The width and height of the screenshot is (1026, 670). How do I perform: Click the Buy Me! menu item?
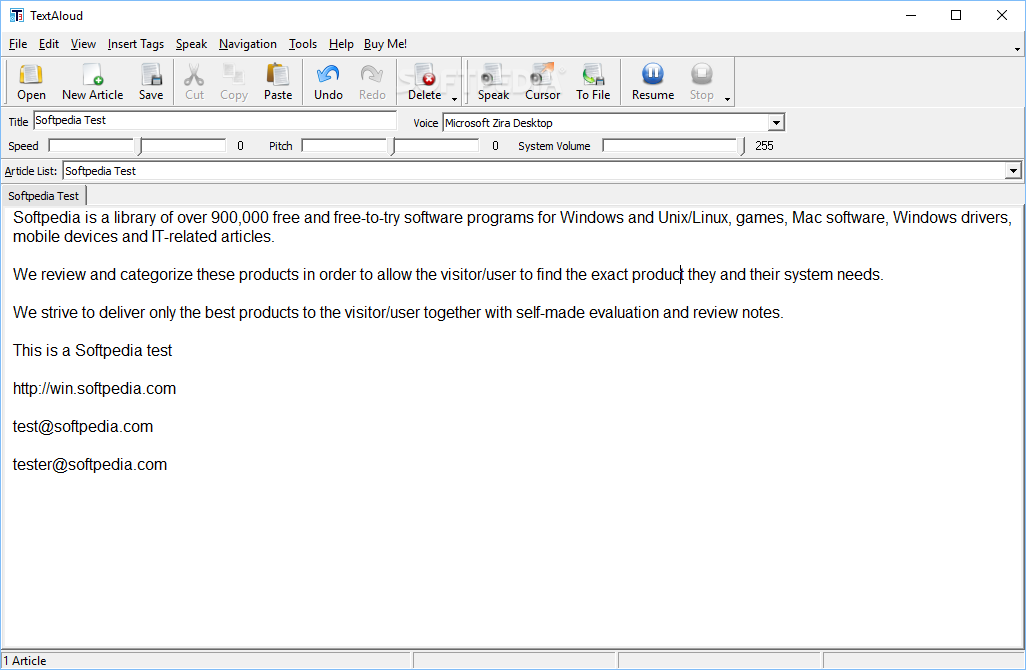[x=385, y=44]
